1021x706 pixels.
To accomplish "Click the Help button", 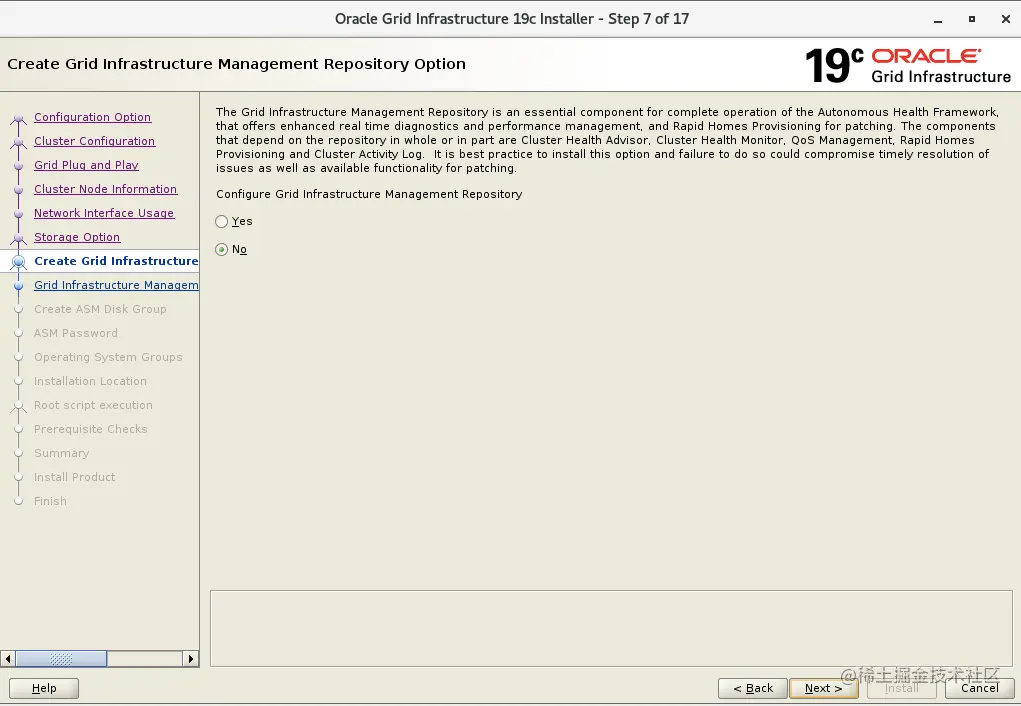I will click(x=44, y=688).
